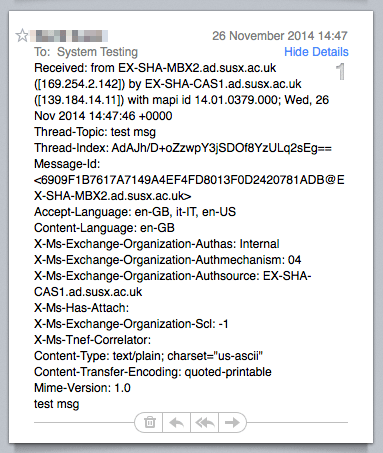
Task: Click the Authas: Internal header line
Action: [157, 244]
